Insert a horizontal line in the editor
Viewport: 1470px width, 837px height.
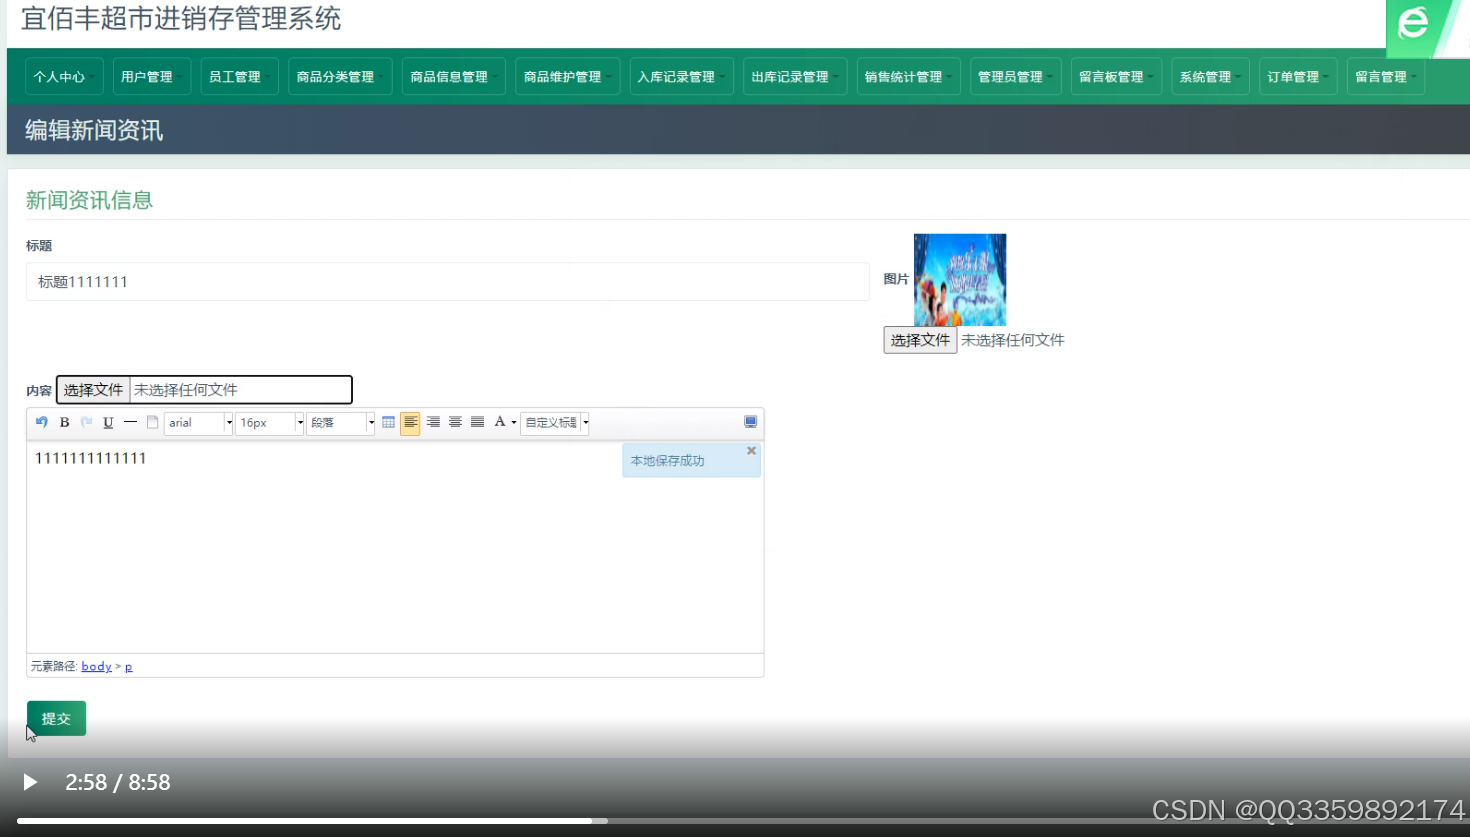click(130, 422)
